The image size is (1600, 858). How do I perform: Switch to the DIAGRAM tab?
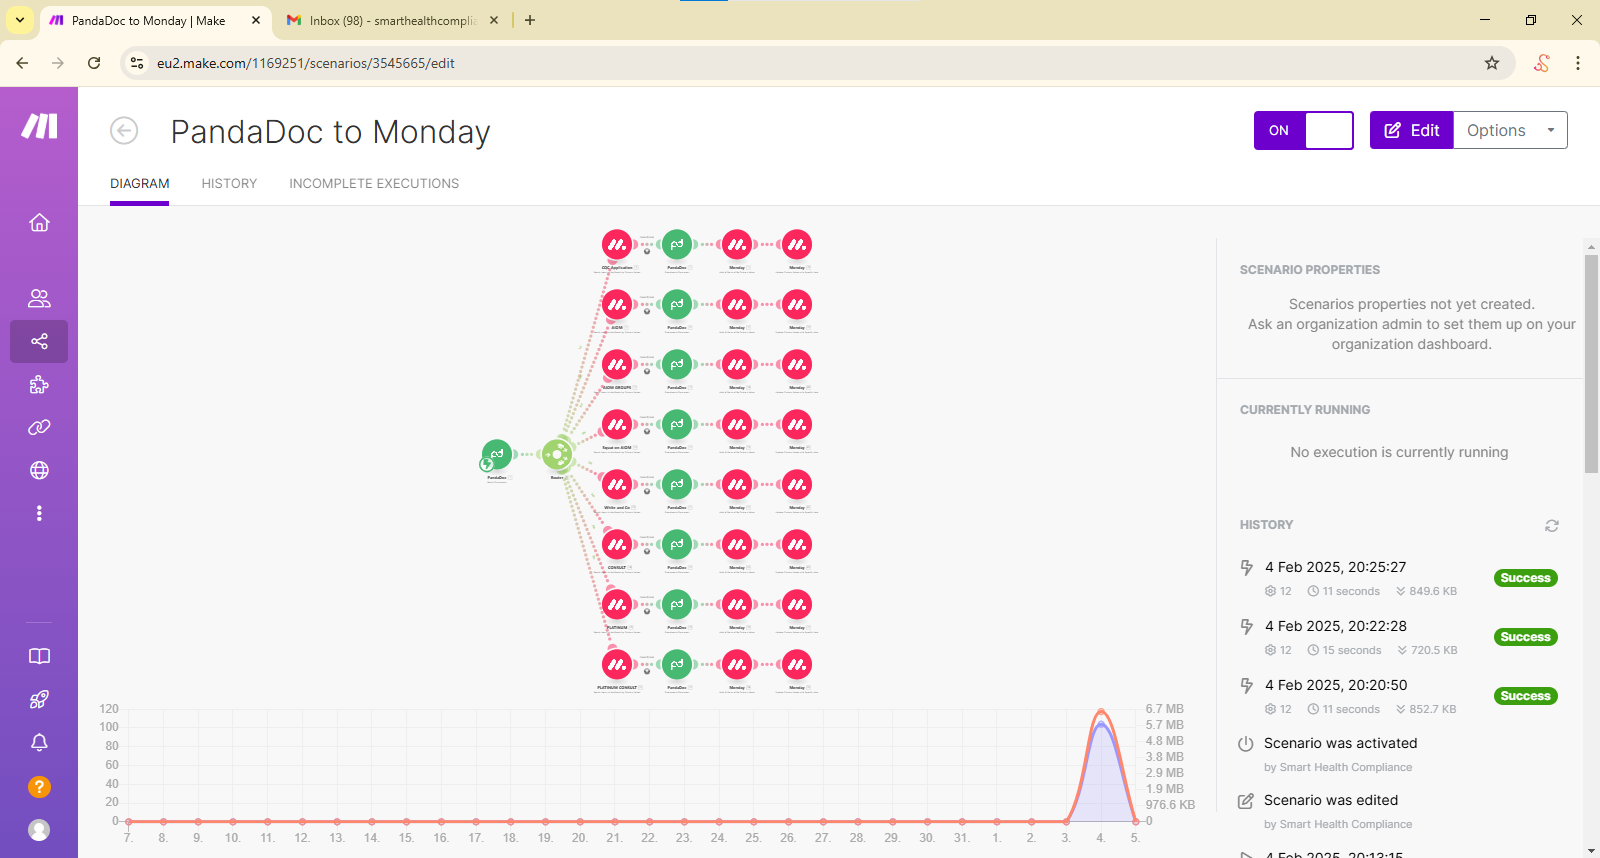[140, 184]
